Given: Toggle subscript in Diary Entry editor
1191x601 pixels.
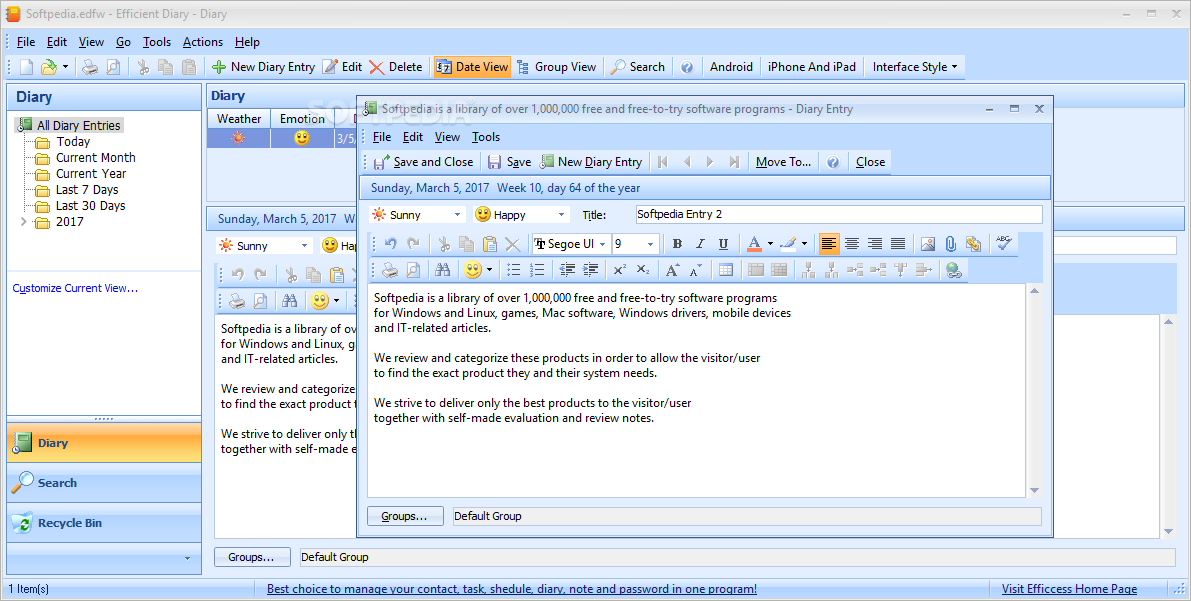Looking at the screenshot, I should point(643,270).
